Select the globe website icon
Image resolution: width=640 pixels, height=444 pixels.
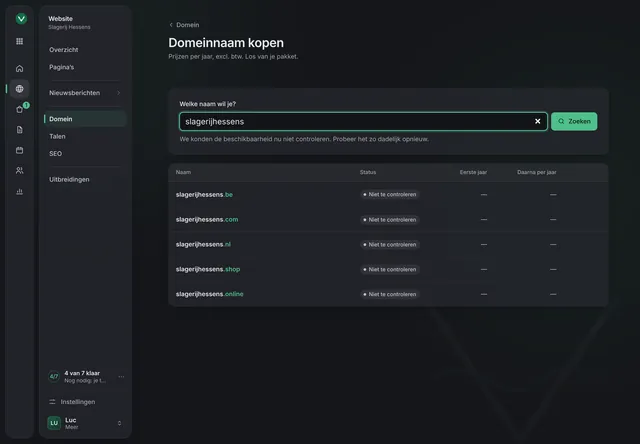pyautogui.click(x=19, y=89)
